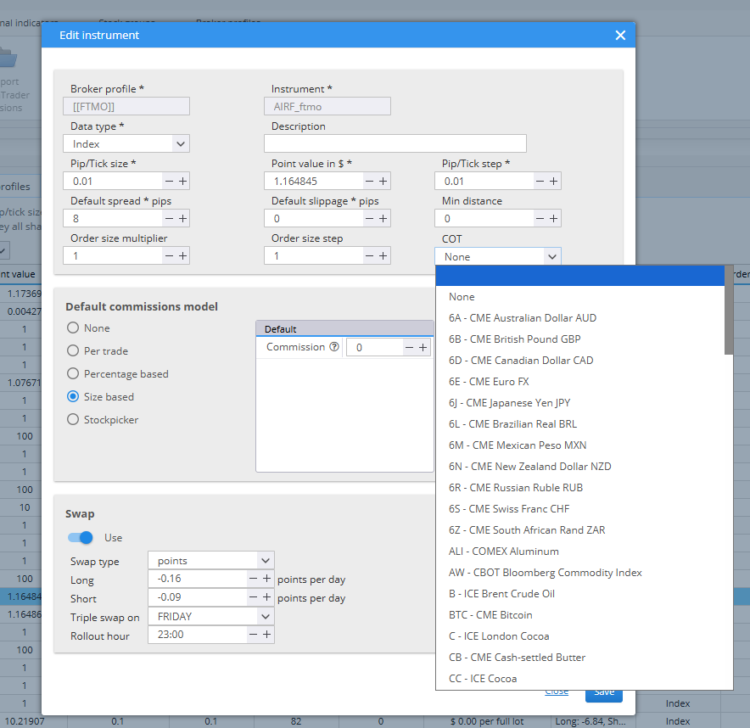Choose 6D - CME Canadian Dollar CAD
The width and height of the screenshot is (750, 728).
coord(580,360)
